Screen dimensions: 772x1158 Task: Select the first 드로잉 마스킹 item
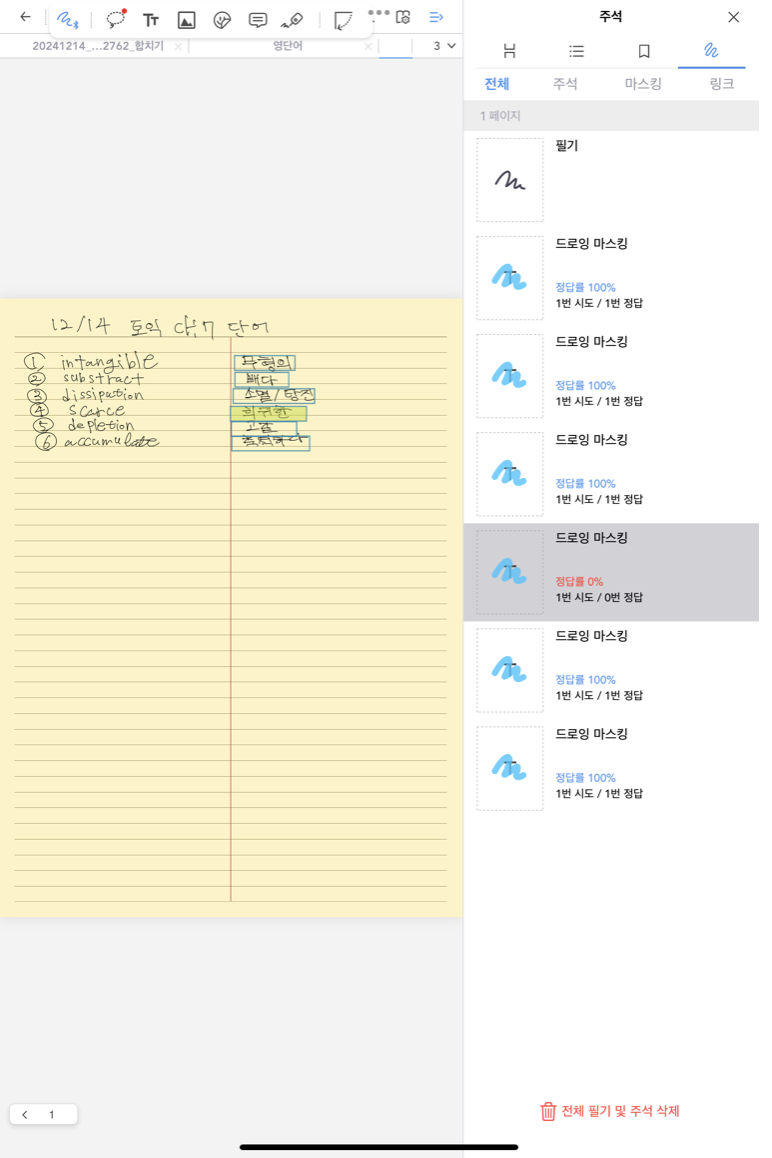[x=611, y=278]
